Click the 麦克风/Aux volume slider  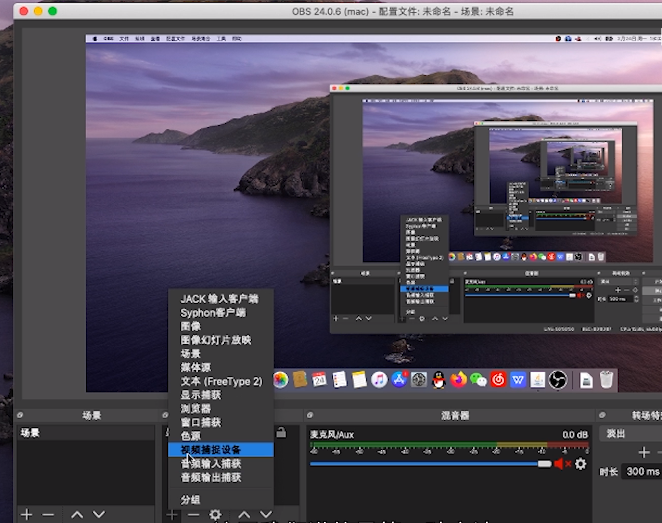tap(430, 464)
